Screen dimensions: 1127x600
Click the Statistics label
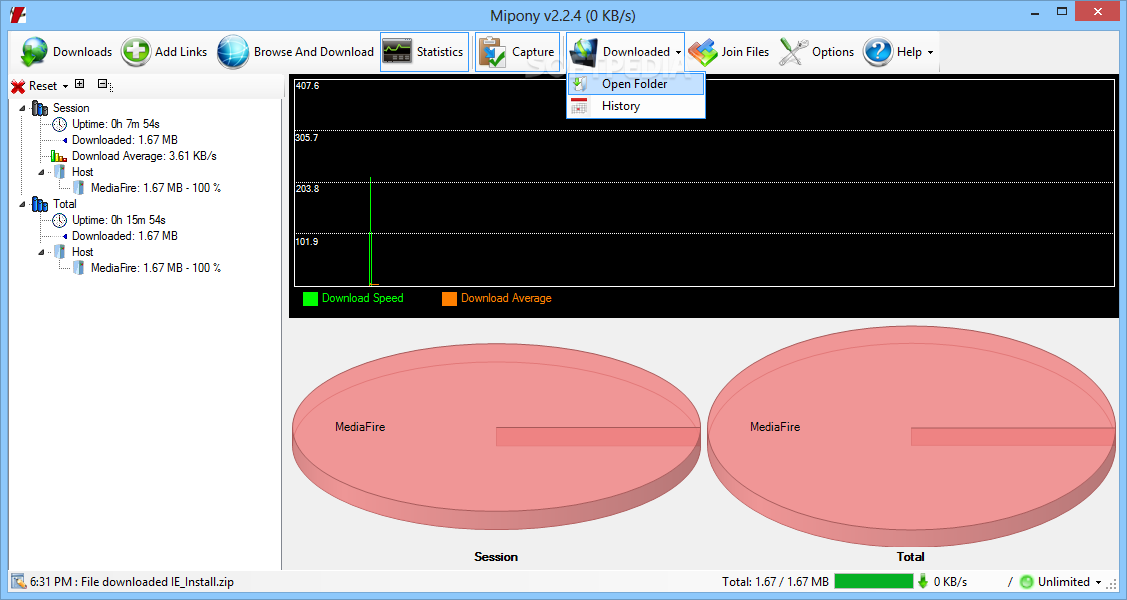(440, 52)
